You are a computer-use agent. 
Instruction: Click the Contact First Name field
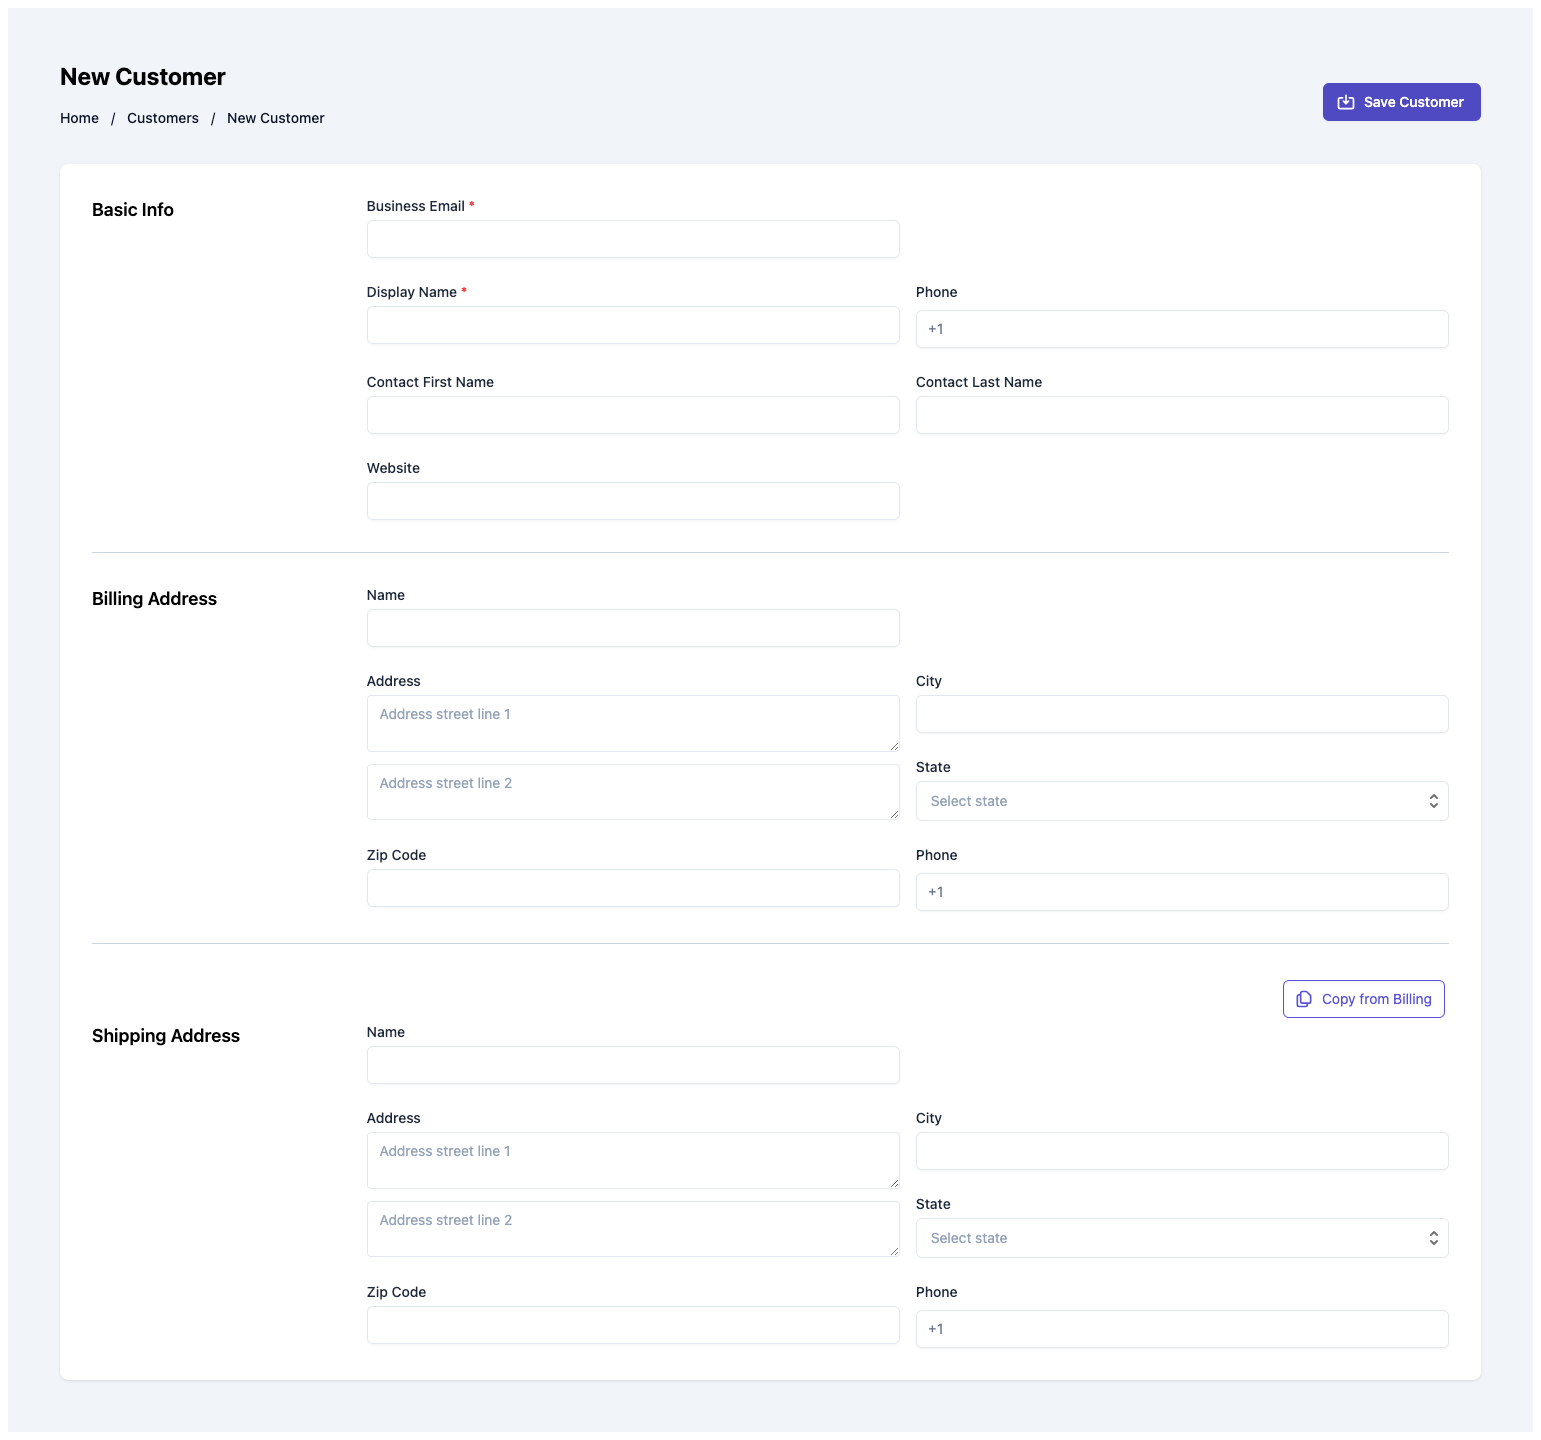[x=633, y=415]
